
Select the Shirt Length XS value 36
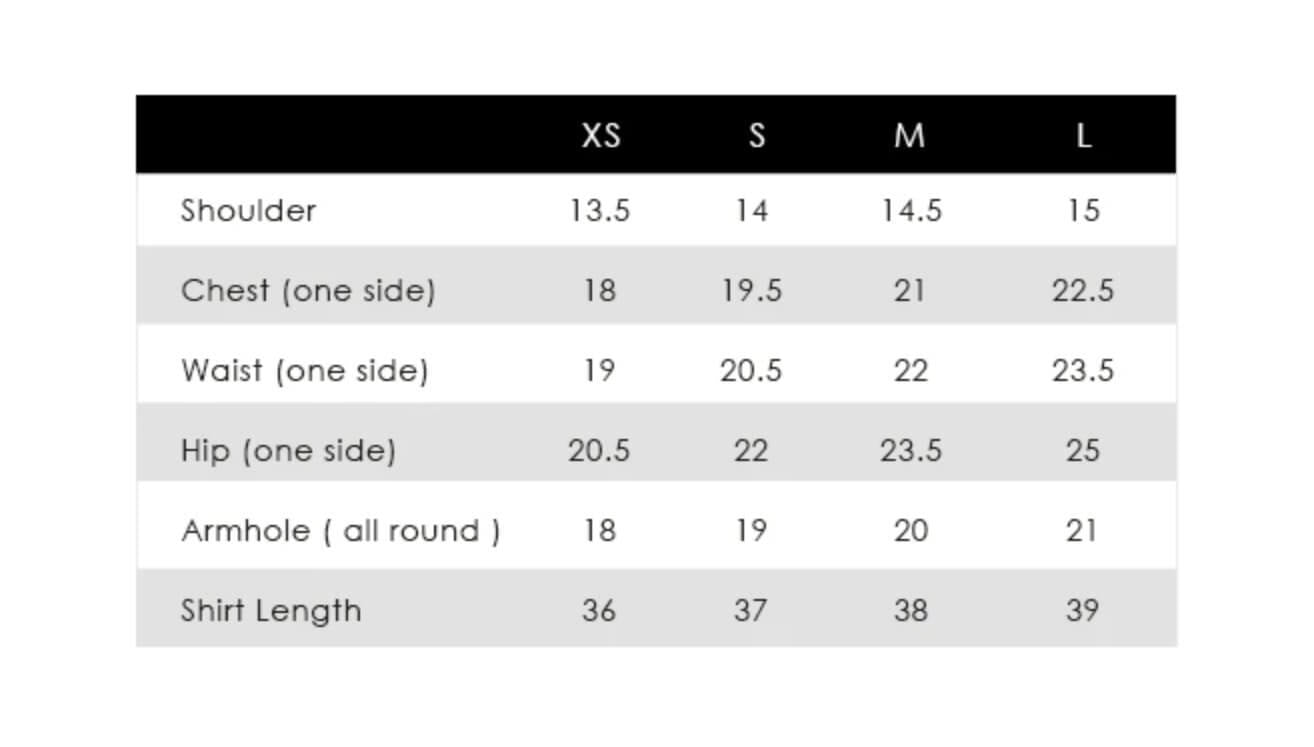(599, 610)
